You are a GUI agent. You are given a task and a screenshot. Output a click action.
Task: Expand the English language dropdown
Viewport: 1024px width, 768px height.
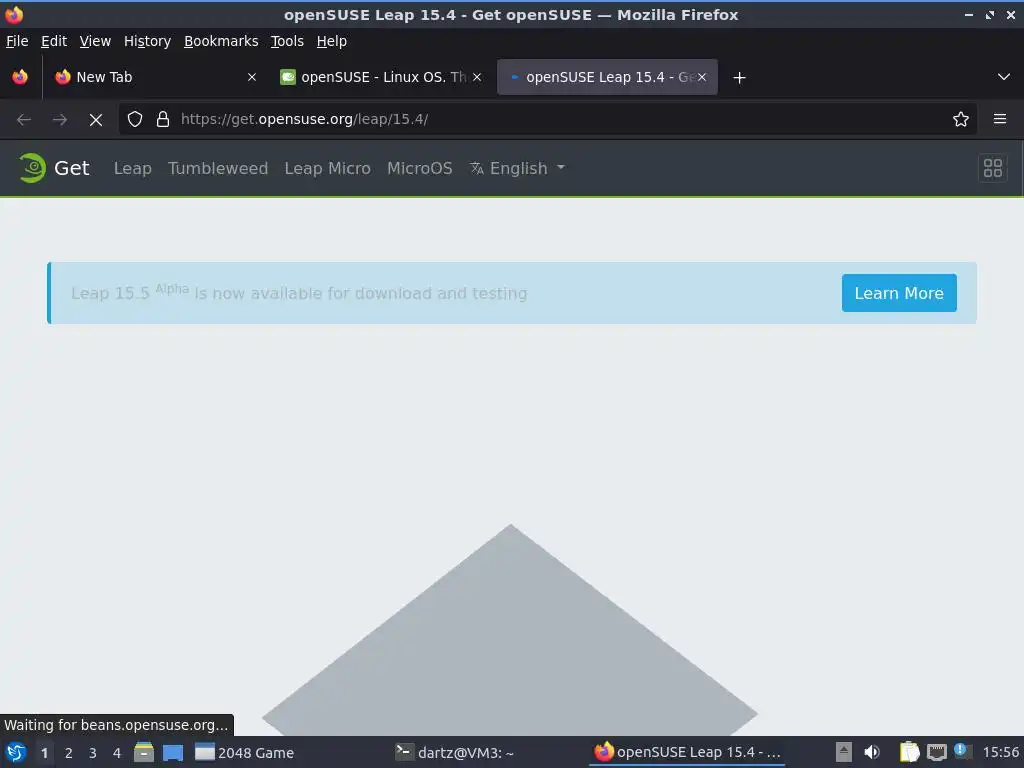517,168
